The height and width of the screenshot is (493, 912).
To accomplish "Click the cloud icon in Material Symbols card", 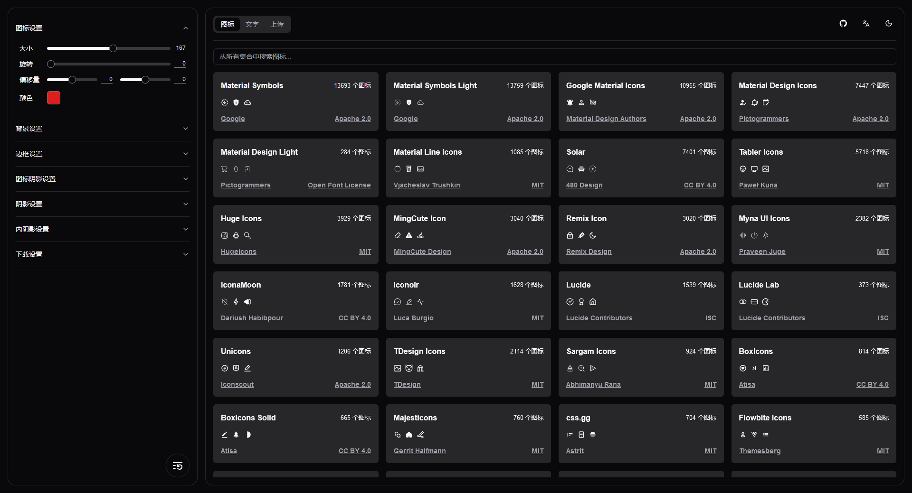I will pos(247,102).
